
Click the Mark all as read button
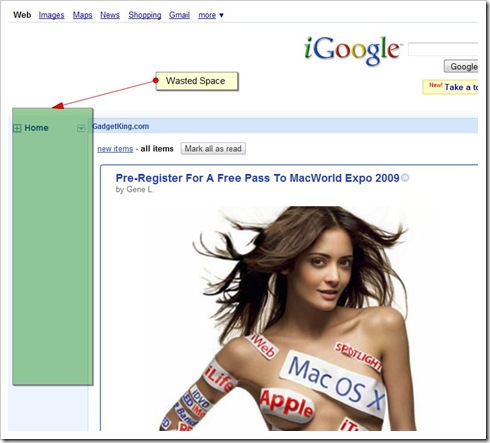(213, 149)
